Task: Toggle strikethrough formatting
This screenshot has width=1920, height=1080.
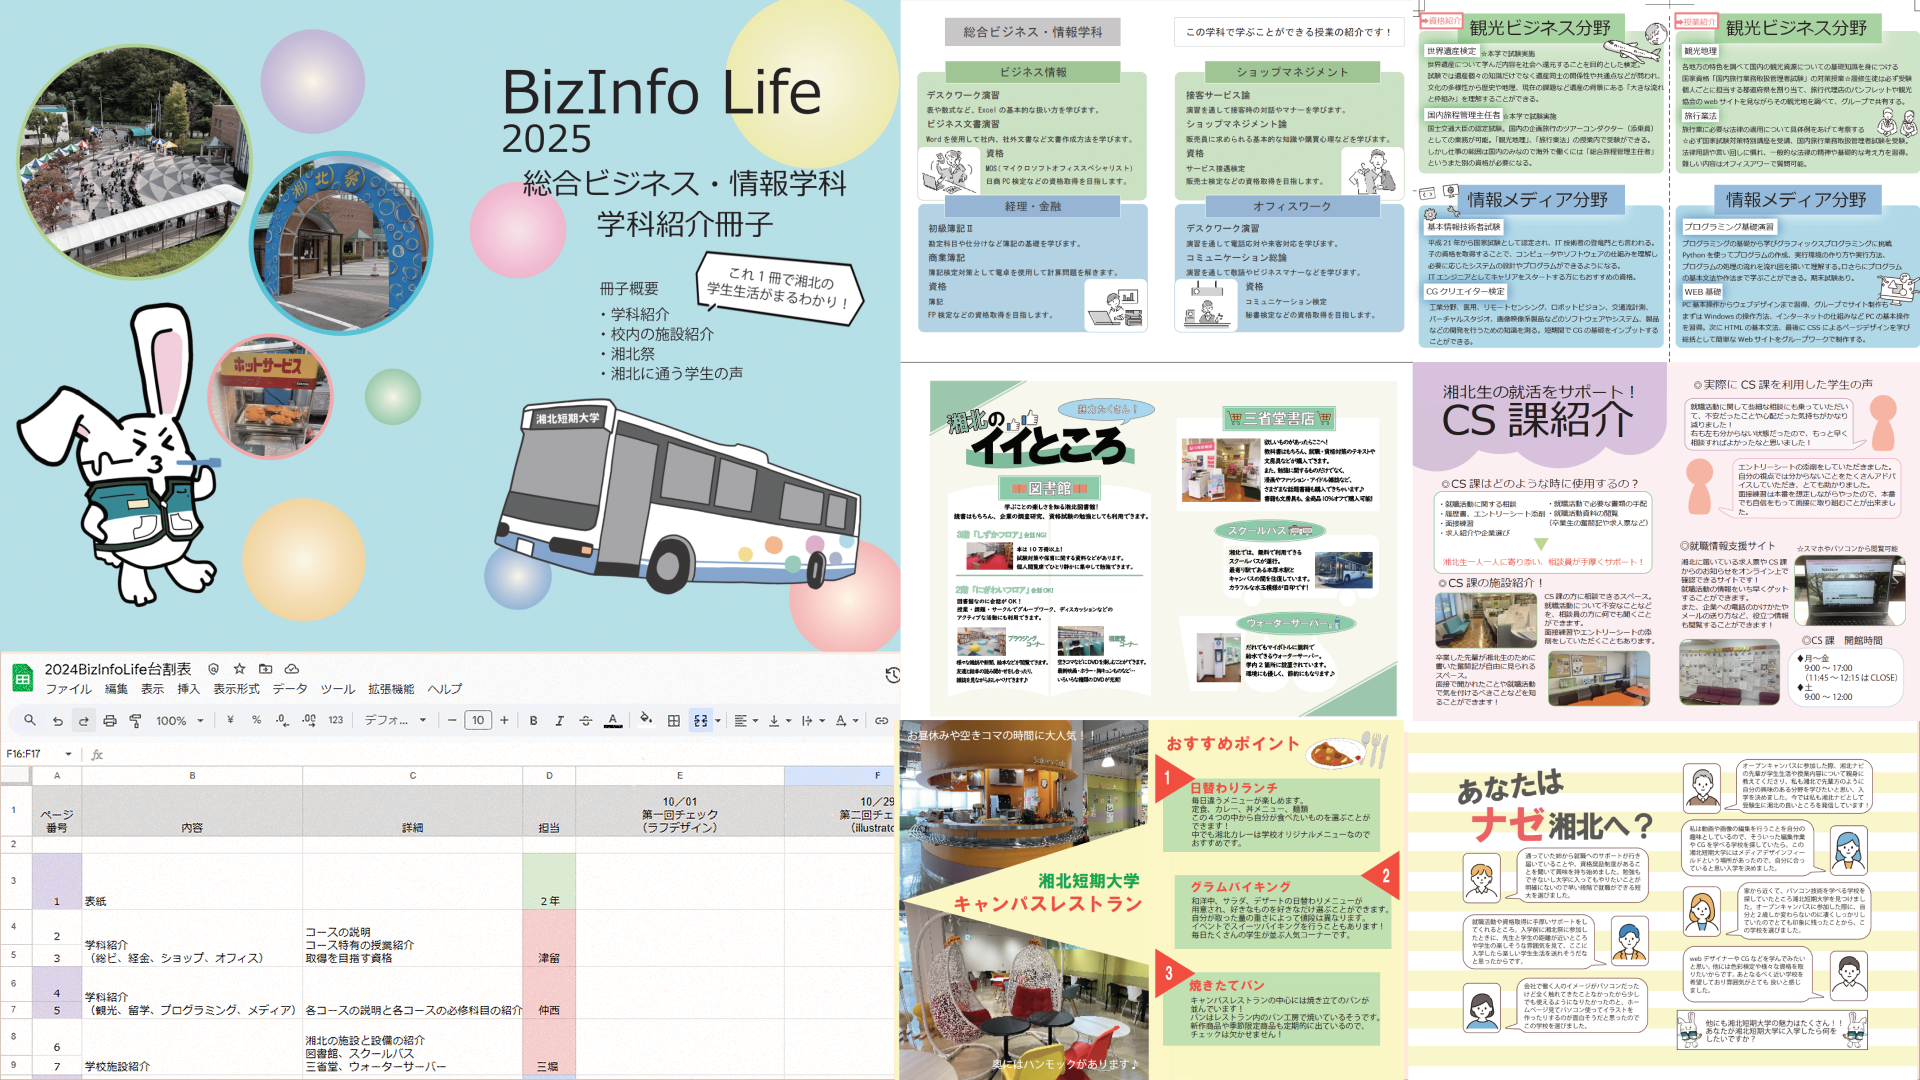Action: coord(586,720)
